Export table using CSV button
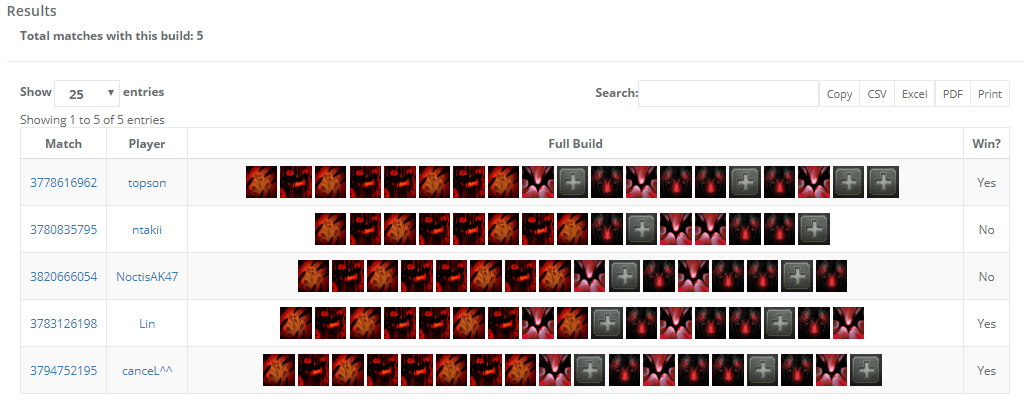The width and height of the screenshot is (1029, 413). 877,94
